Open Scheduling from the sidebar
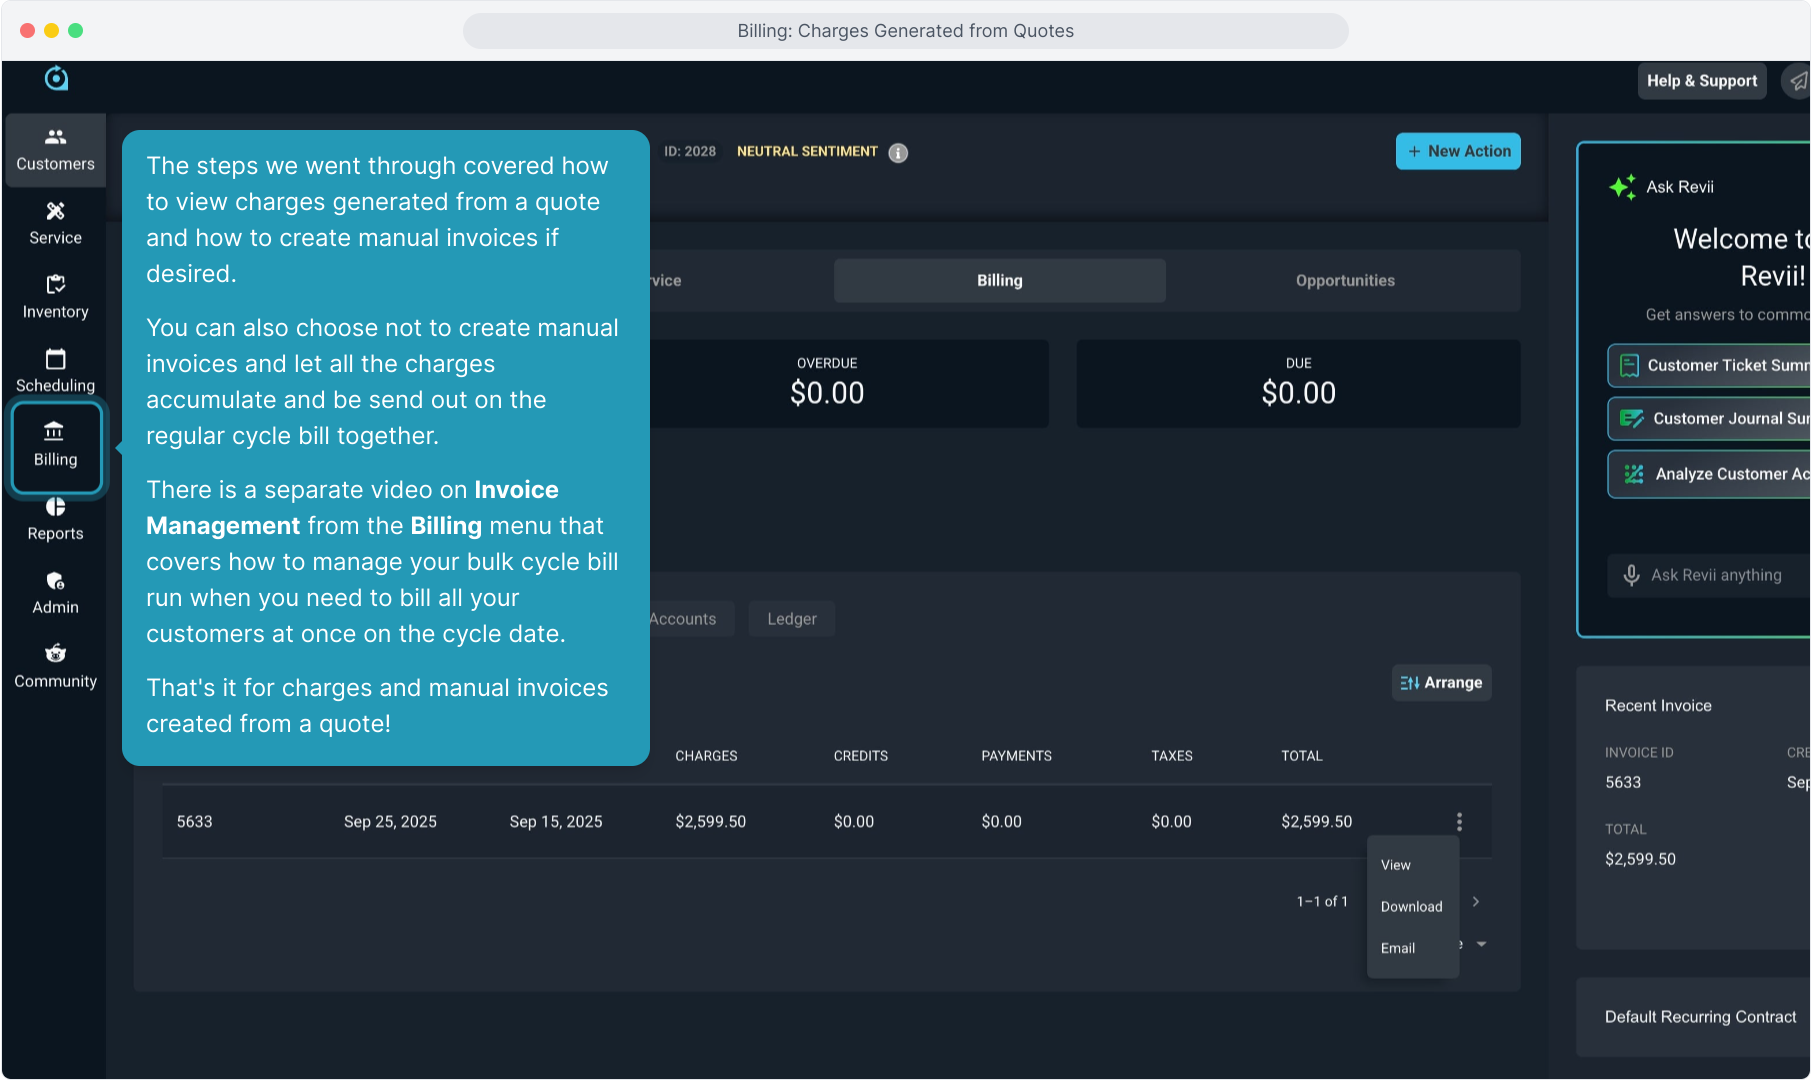This screenshot has height=1080, width=1812. [x=55, y=371]
